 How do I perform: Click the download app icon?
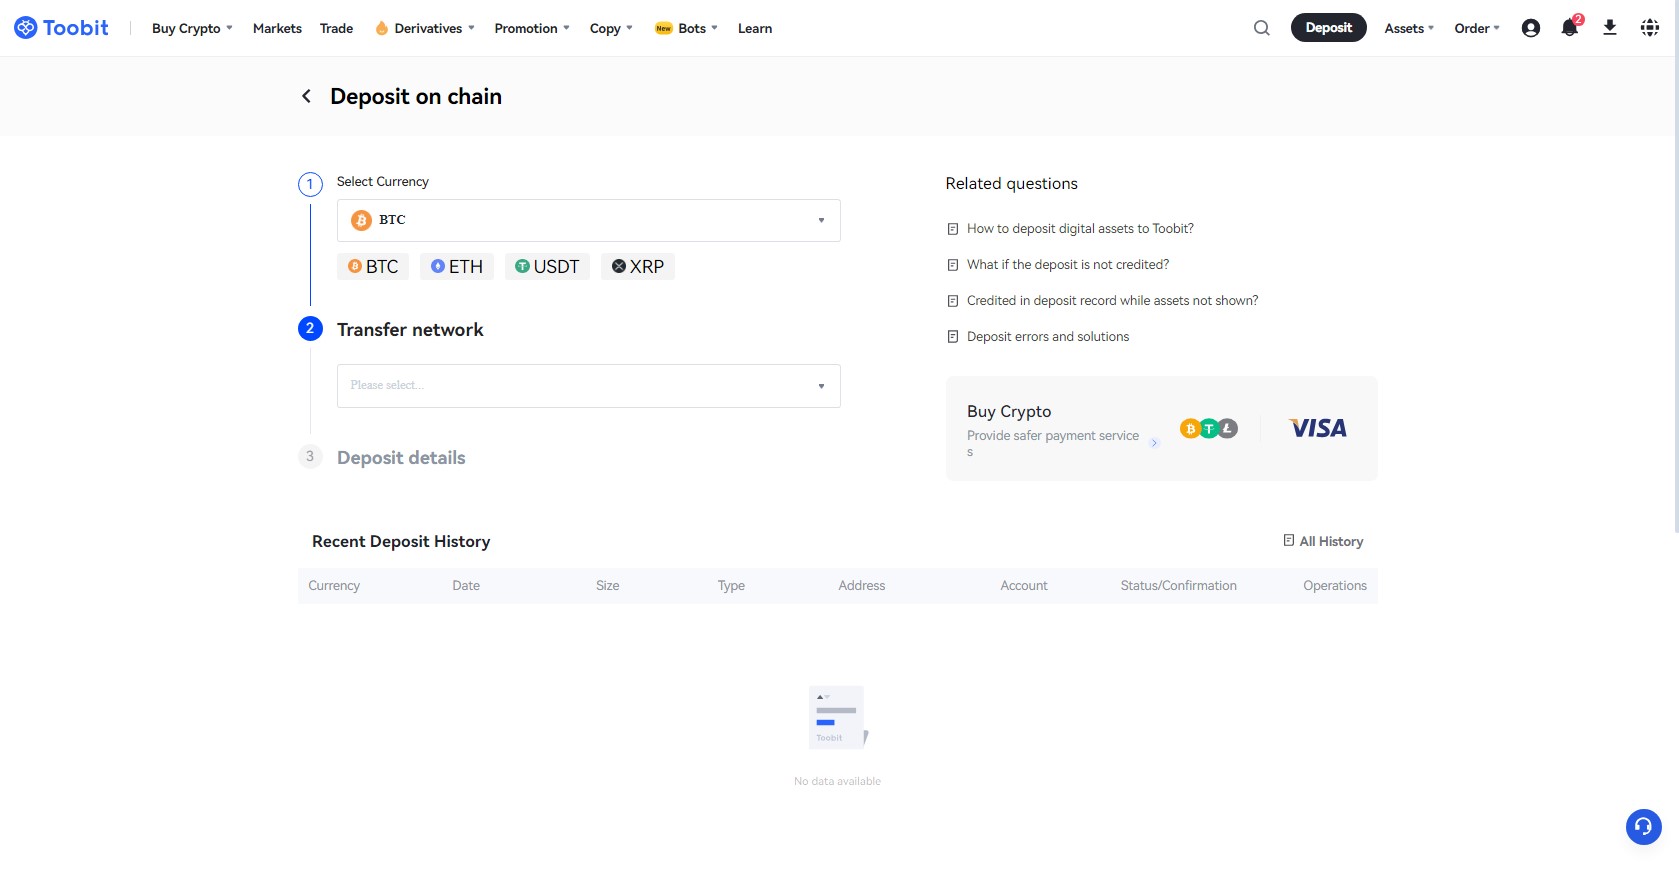click(x=1610, y=28)
